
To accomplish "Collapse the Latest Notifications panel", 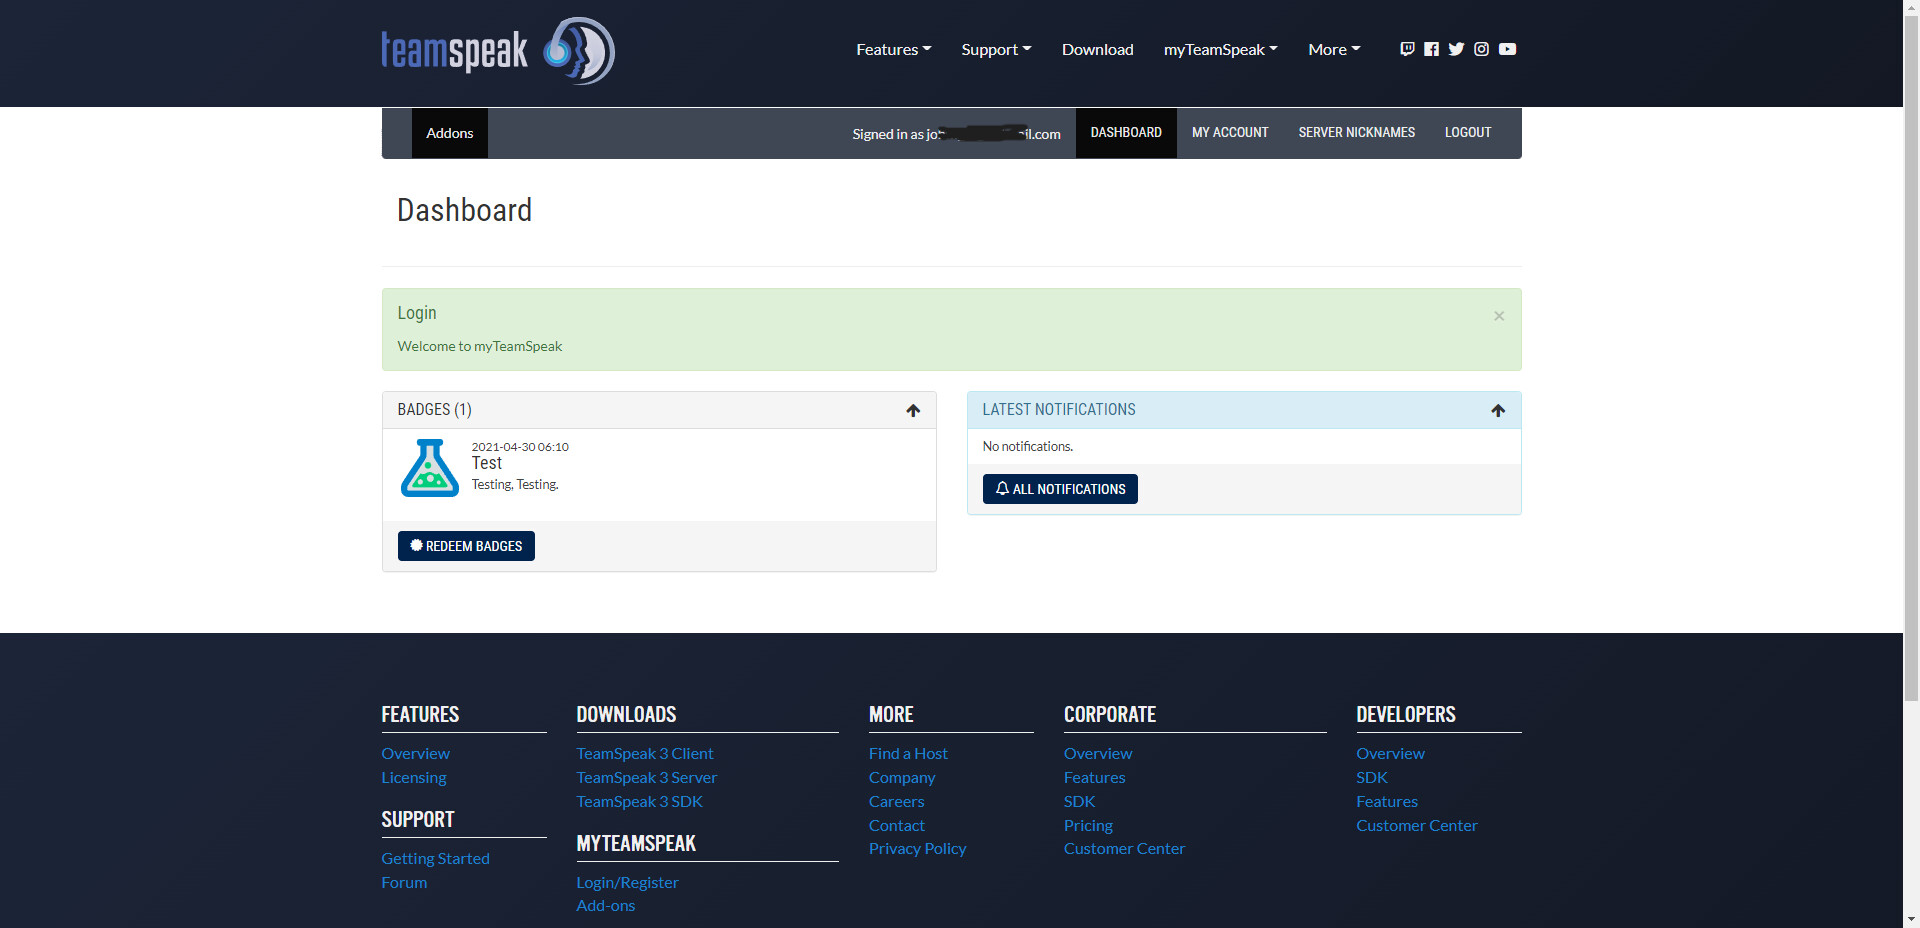I will tap(1497, 410).
